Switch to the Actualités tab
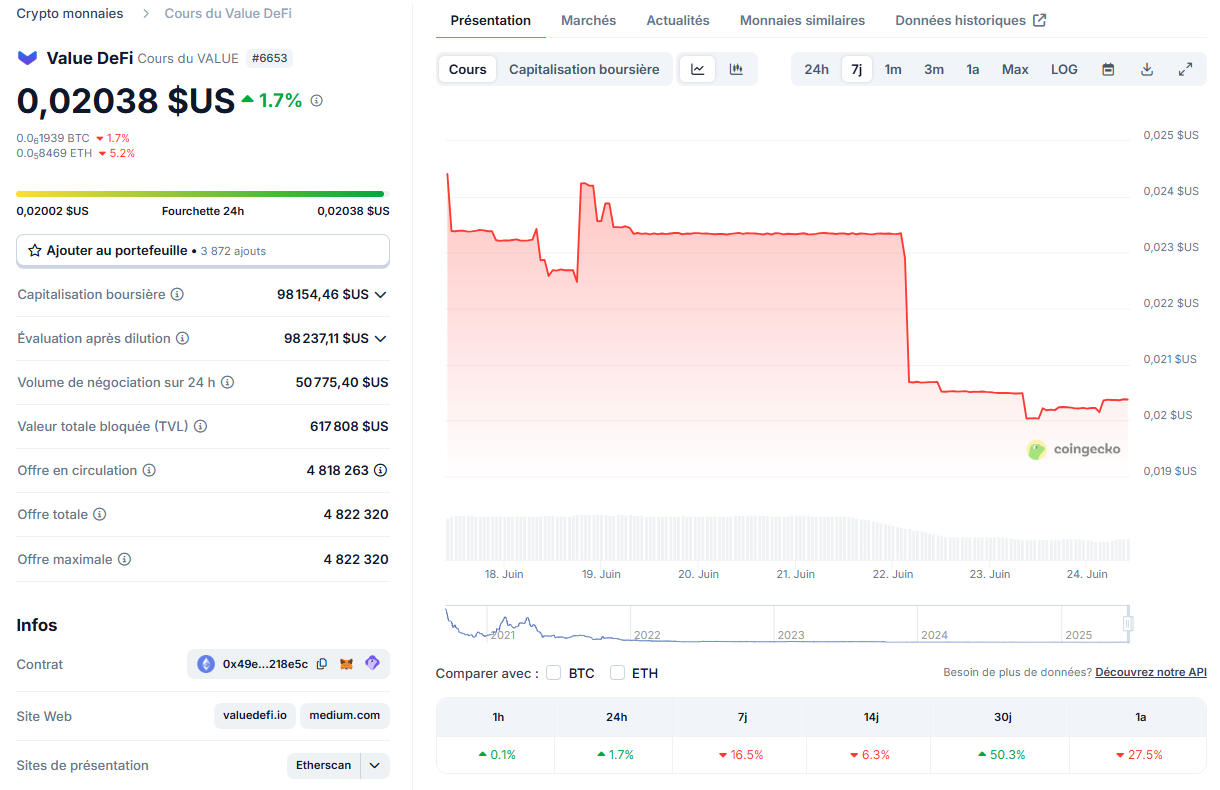Viewport: 1220px width, 790px height. click(x=678, y=20)
